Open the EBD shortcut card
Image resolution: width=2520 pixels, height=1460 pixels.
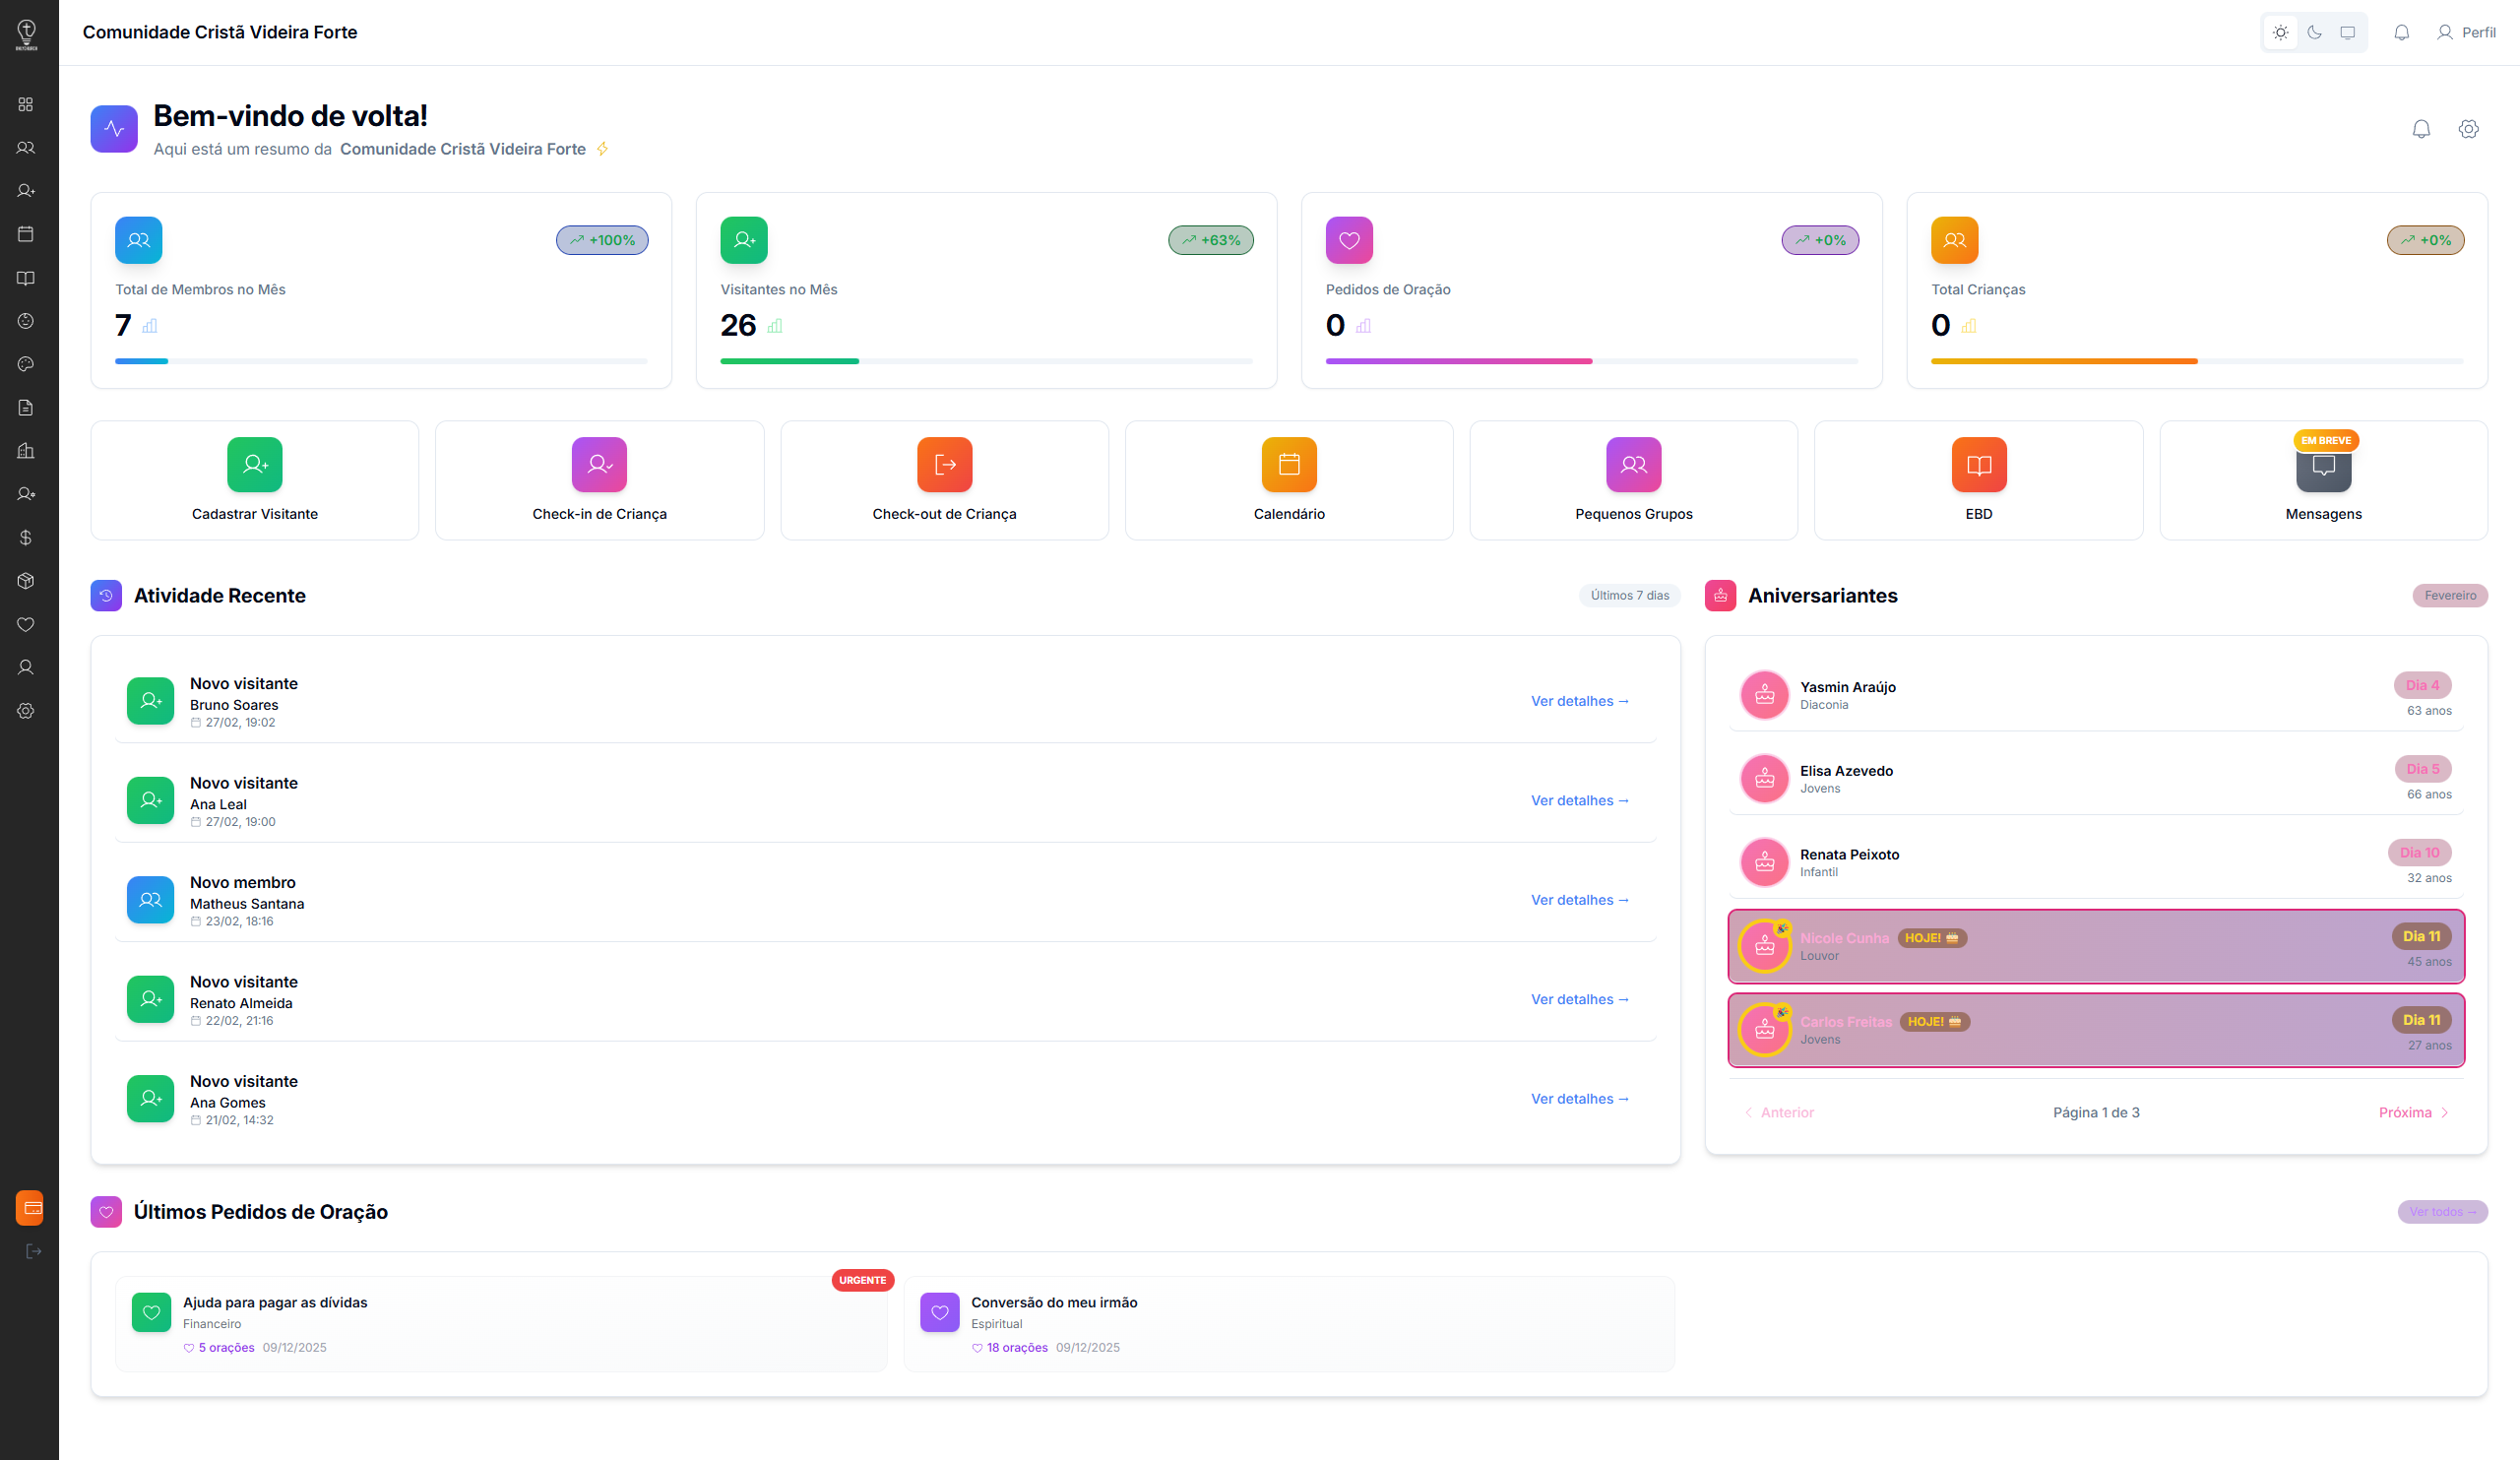pos(1978,480)
